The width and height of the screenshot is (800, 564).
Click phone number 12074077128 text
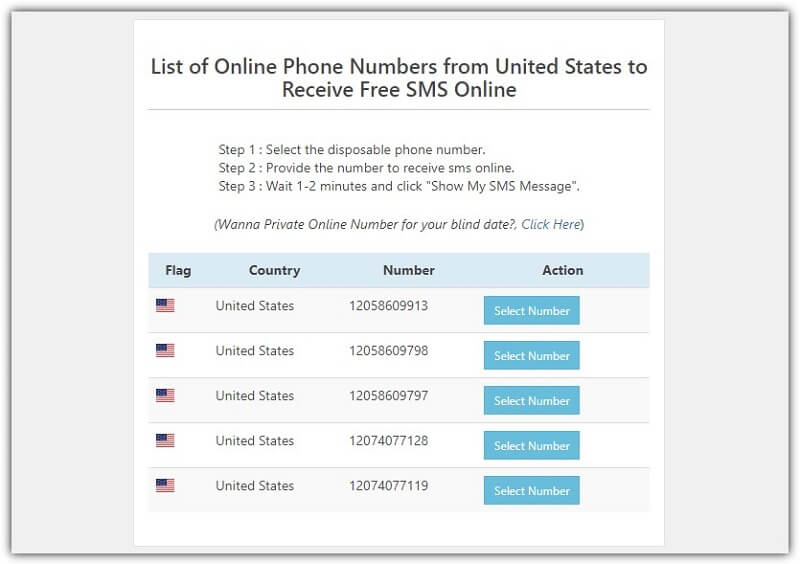[x=388, y=440]
